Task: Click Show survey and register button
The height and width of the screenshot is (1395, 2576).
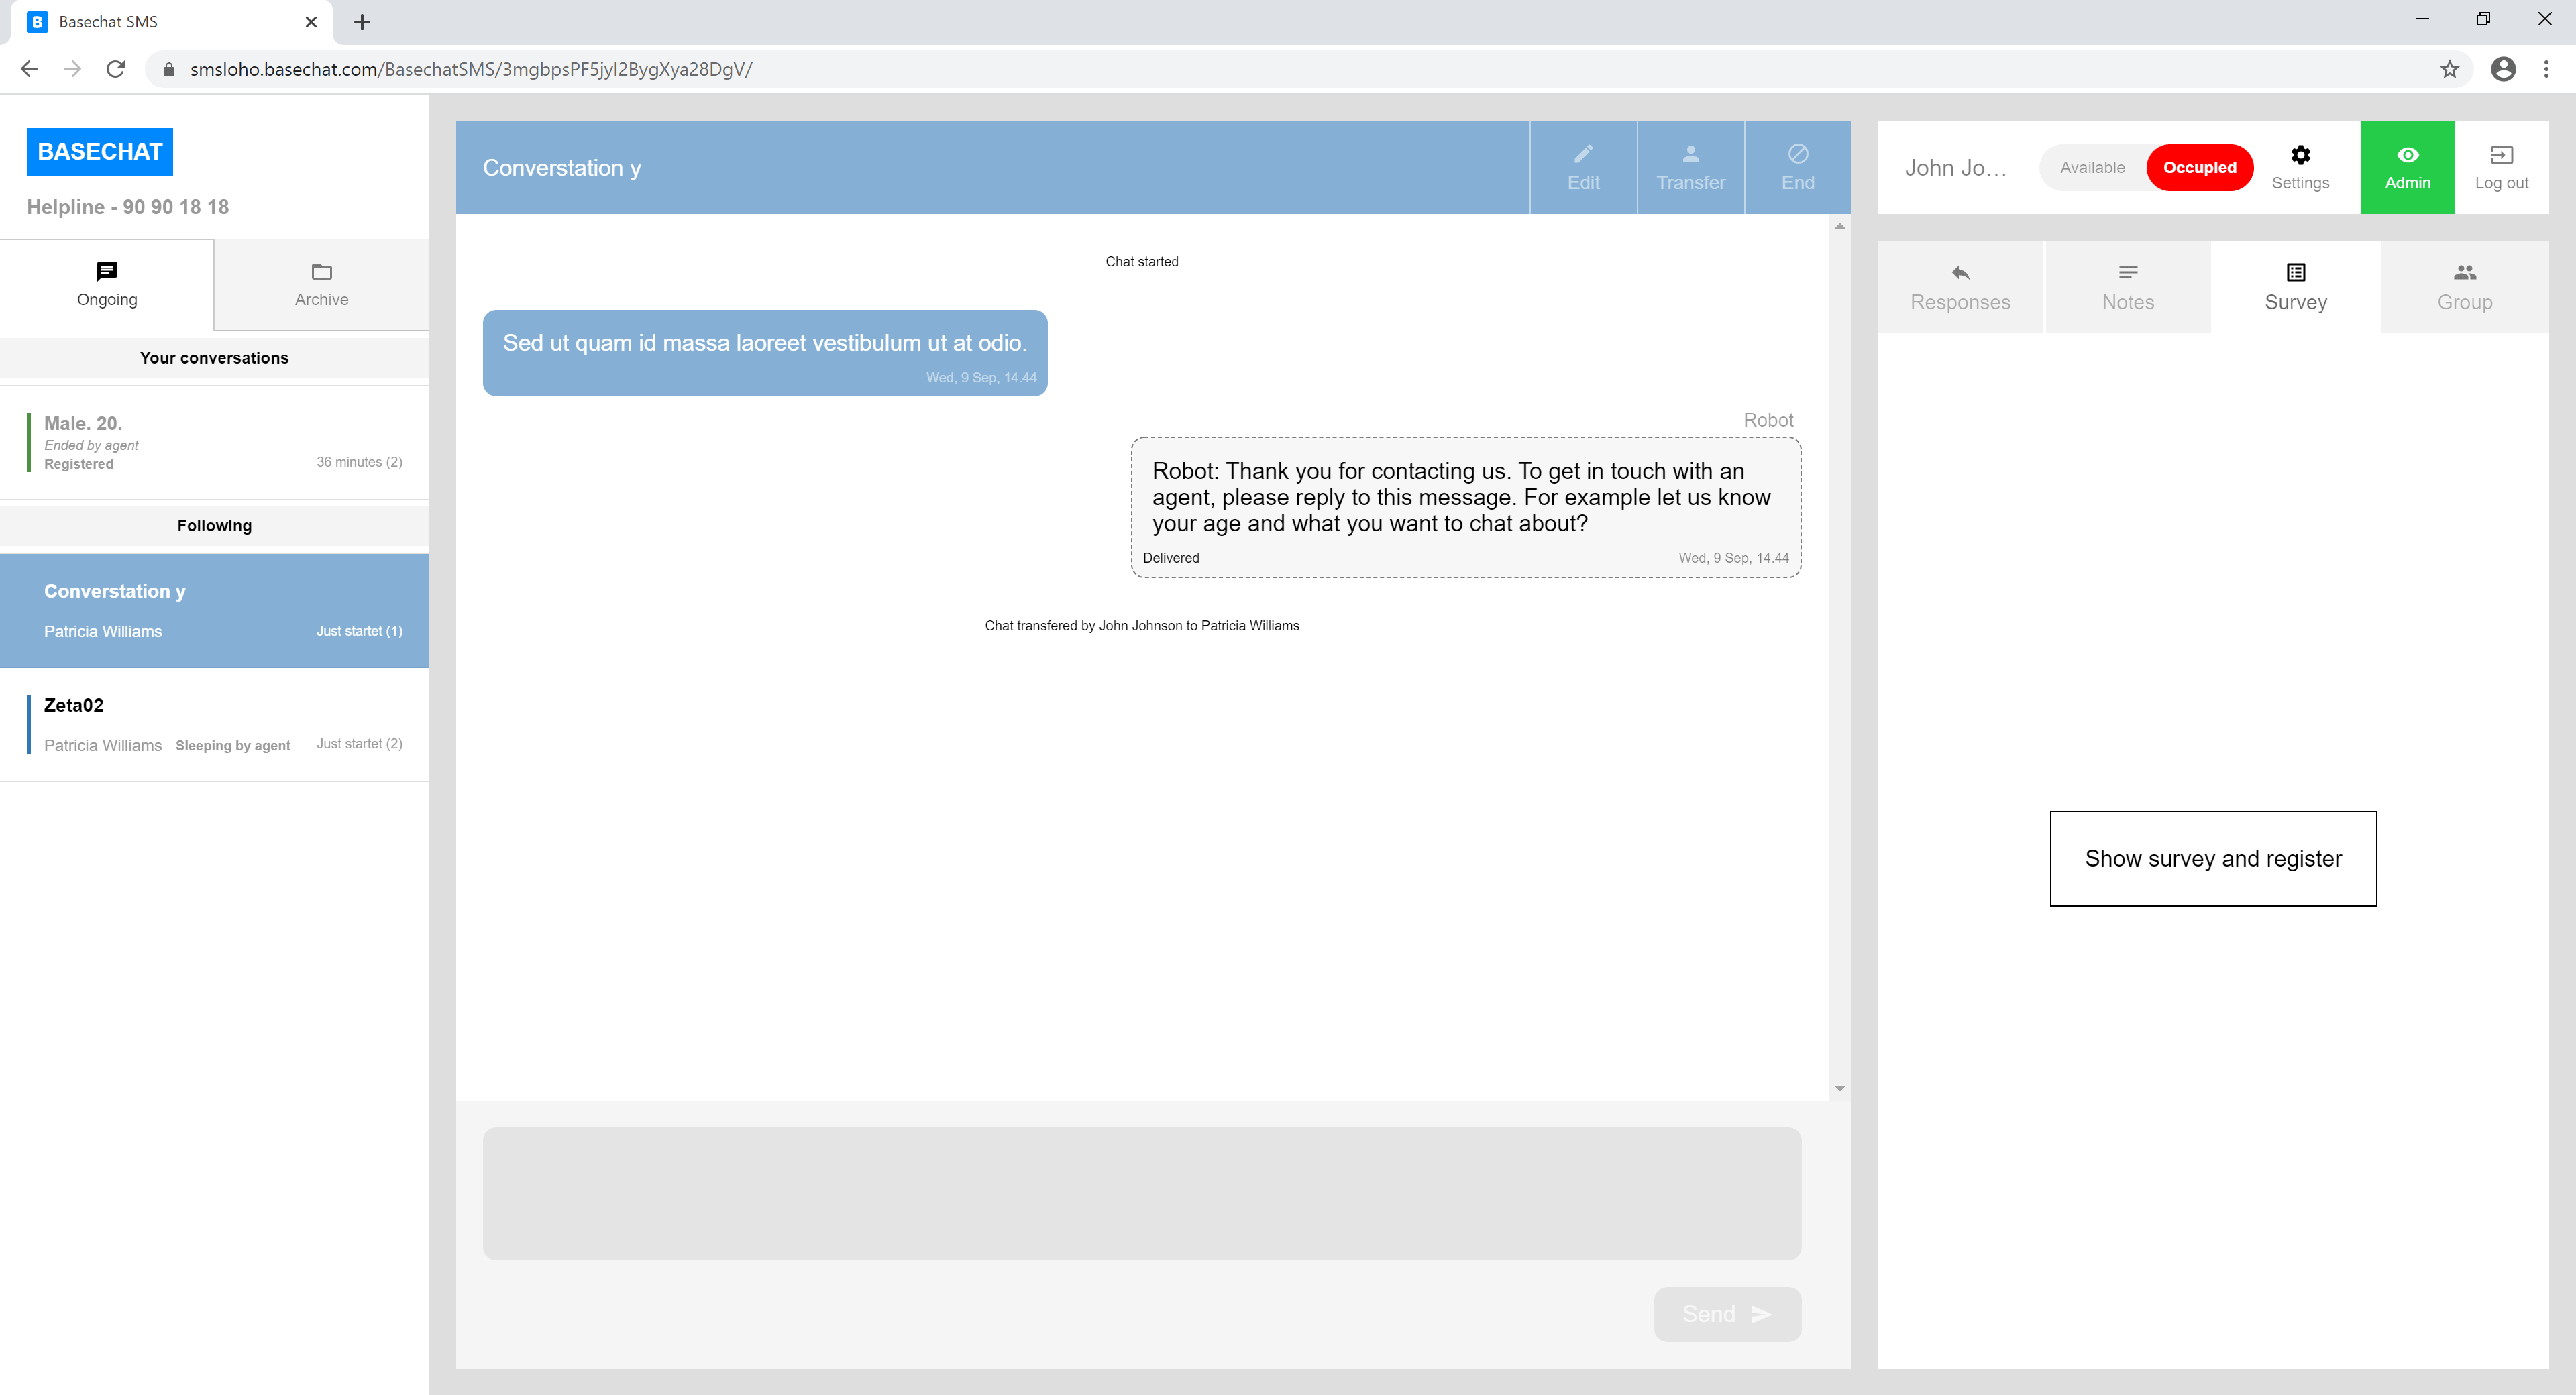Action: (2213, 859)
